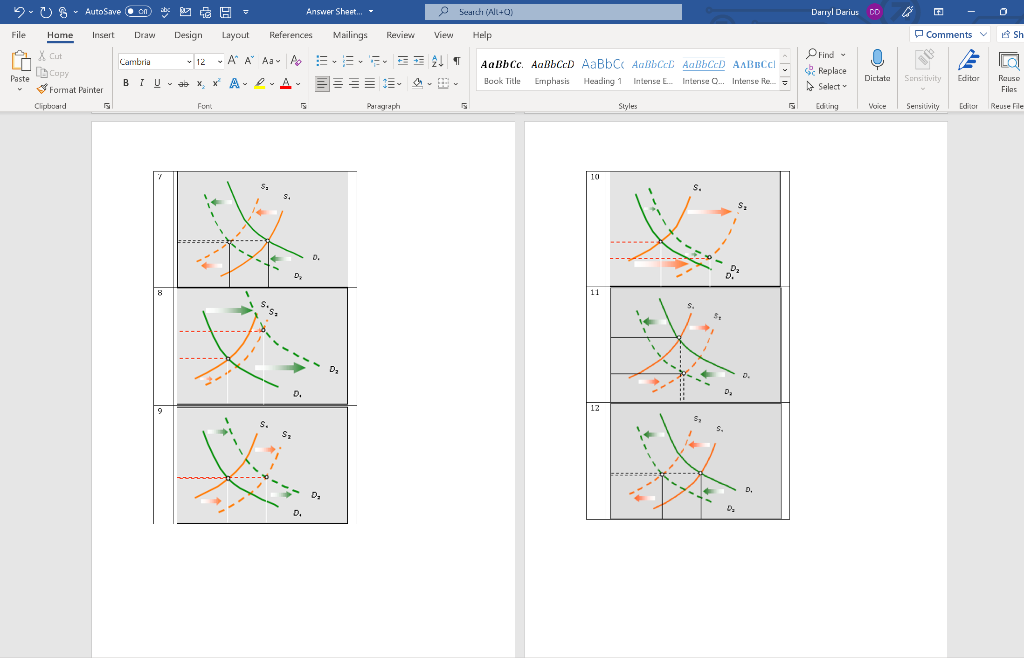Image resolution: width=1024 pixels, height=658 pixels.
Task: Click Decrease Font Size icon
Action: (249, 61)
